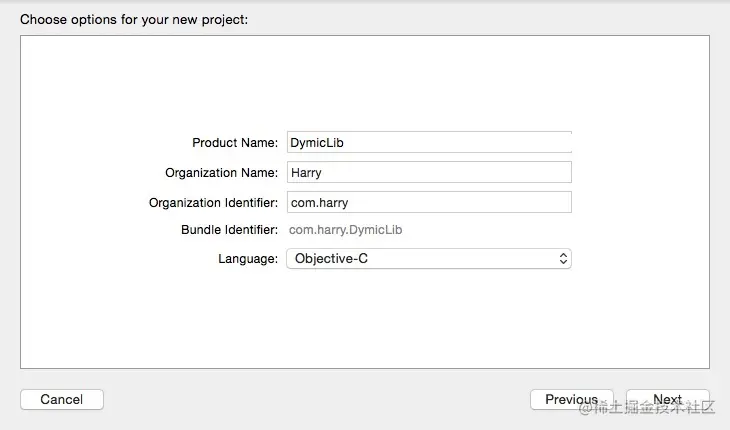
Task: Proceed by pressing the Next button
Action: click(667, 399)
